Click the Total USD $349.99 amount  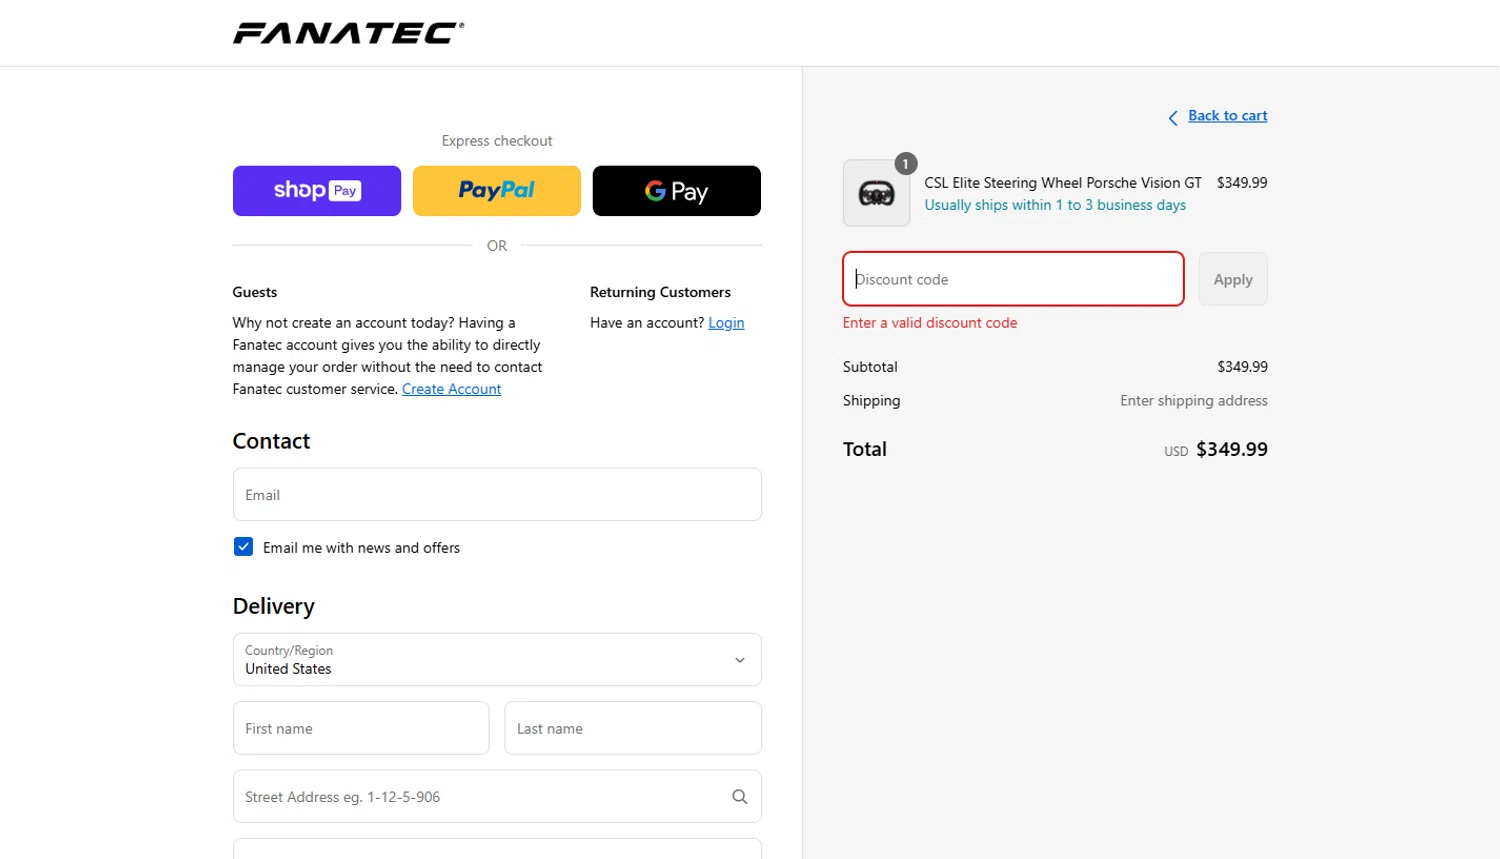click(x=1216, y=450)
